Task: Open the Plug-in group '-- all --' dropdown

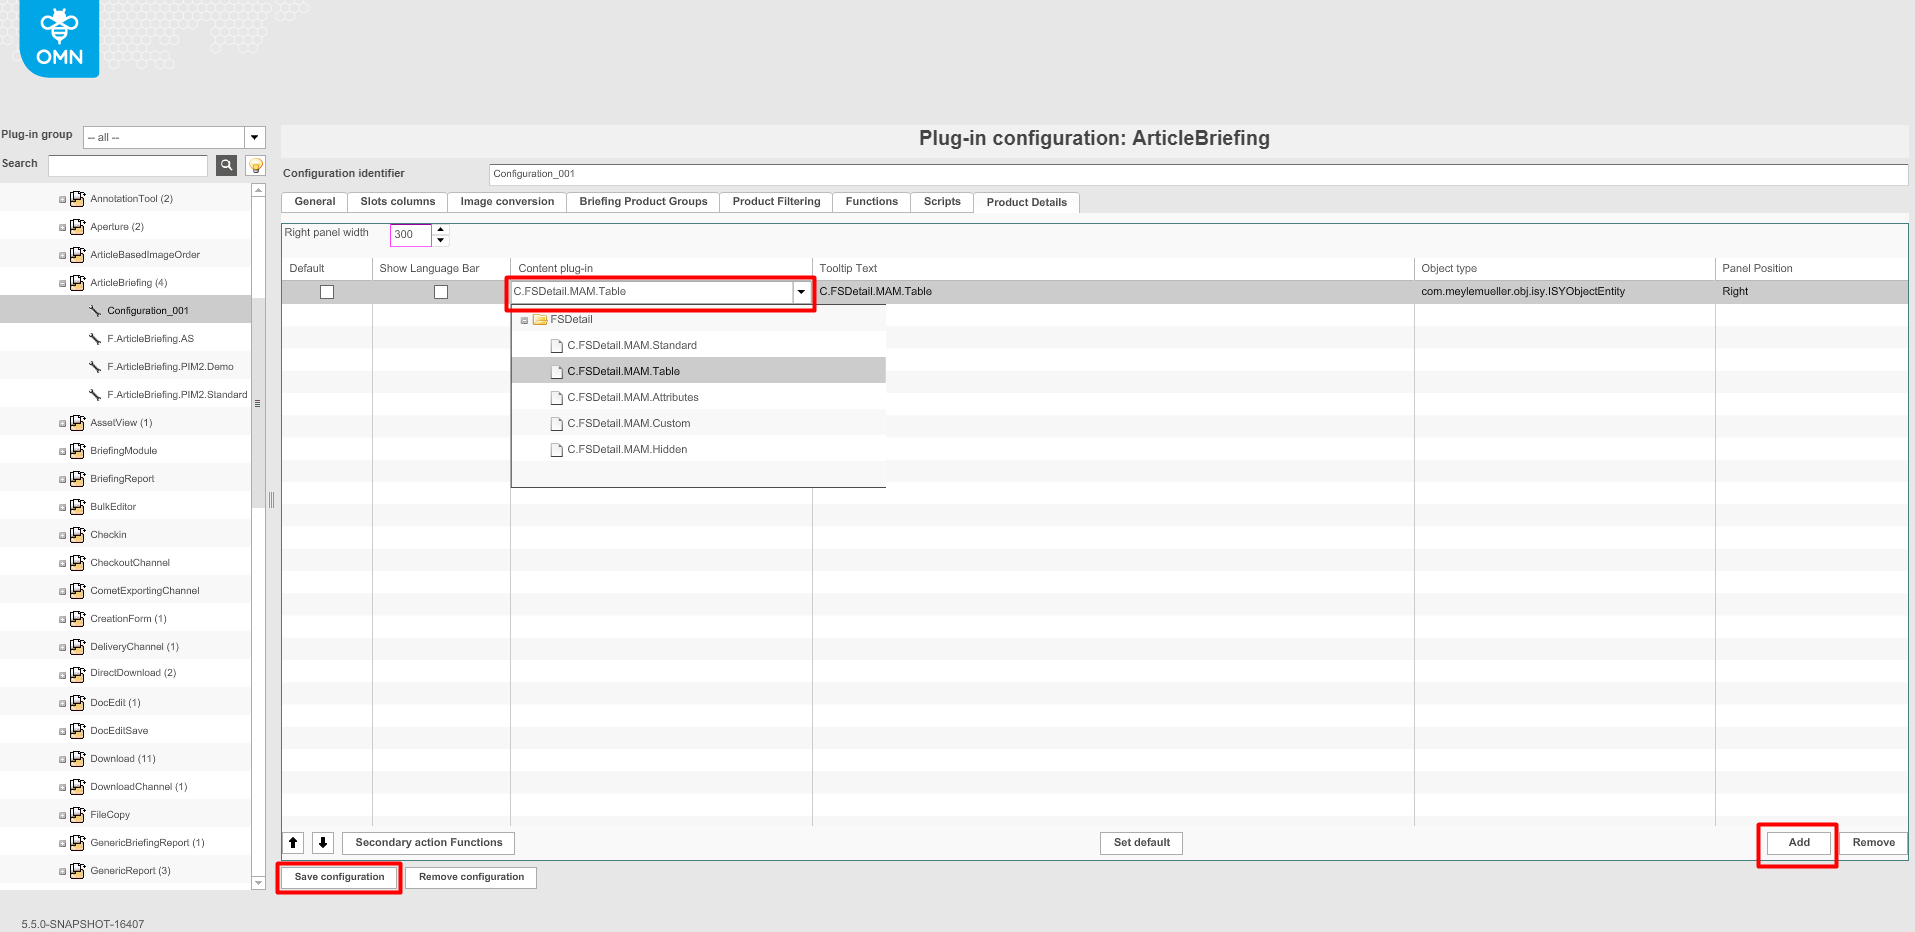Action: pyautogui.click(x=254, y=137)
